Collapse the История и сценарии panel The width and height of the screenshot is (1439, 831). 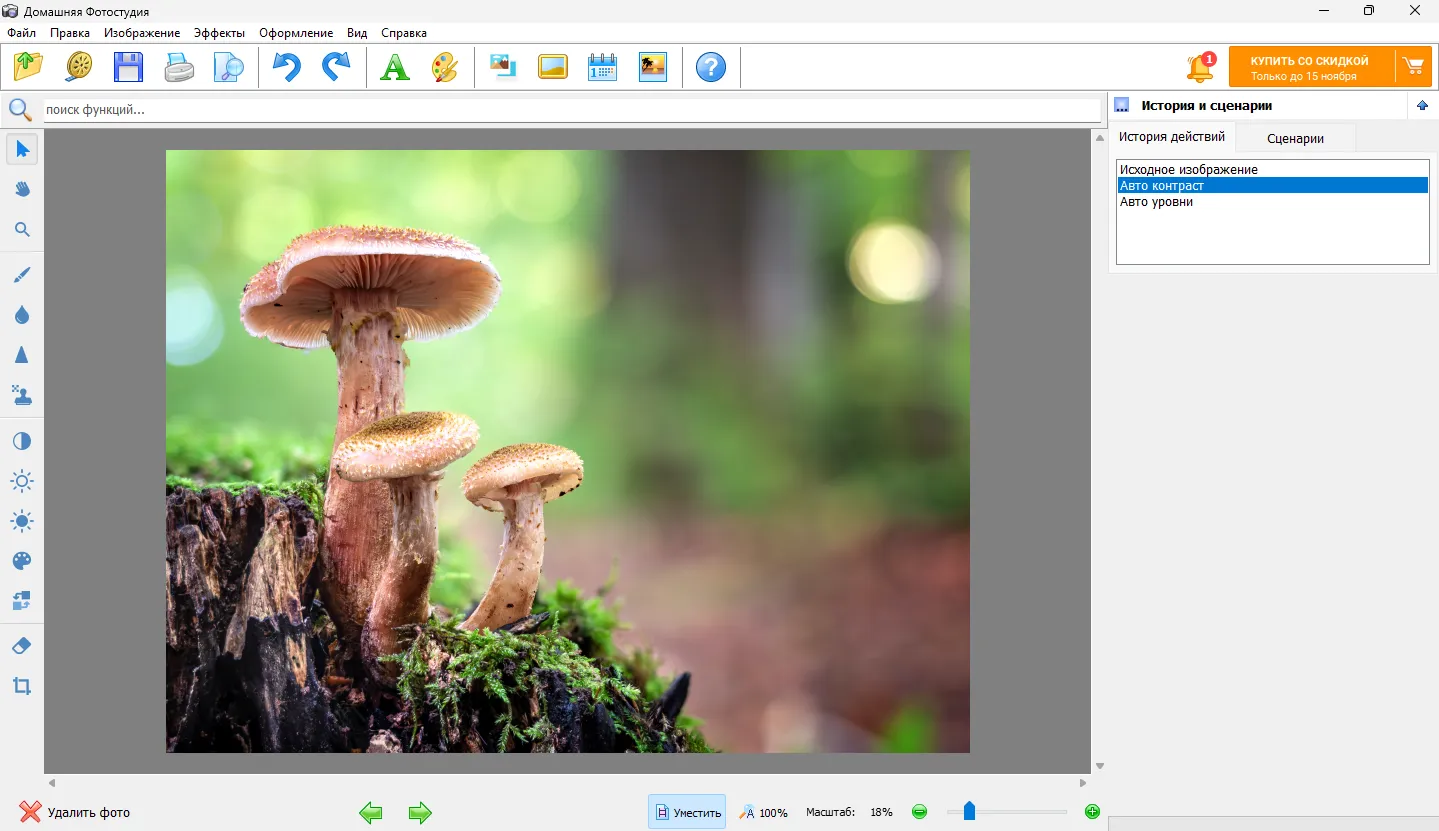(x=1422, y=105)
